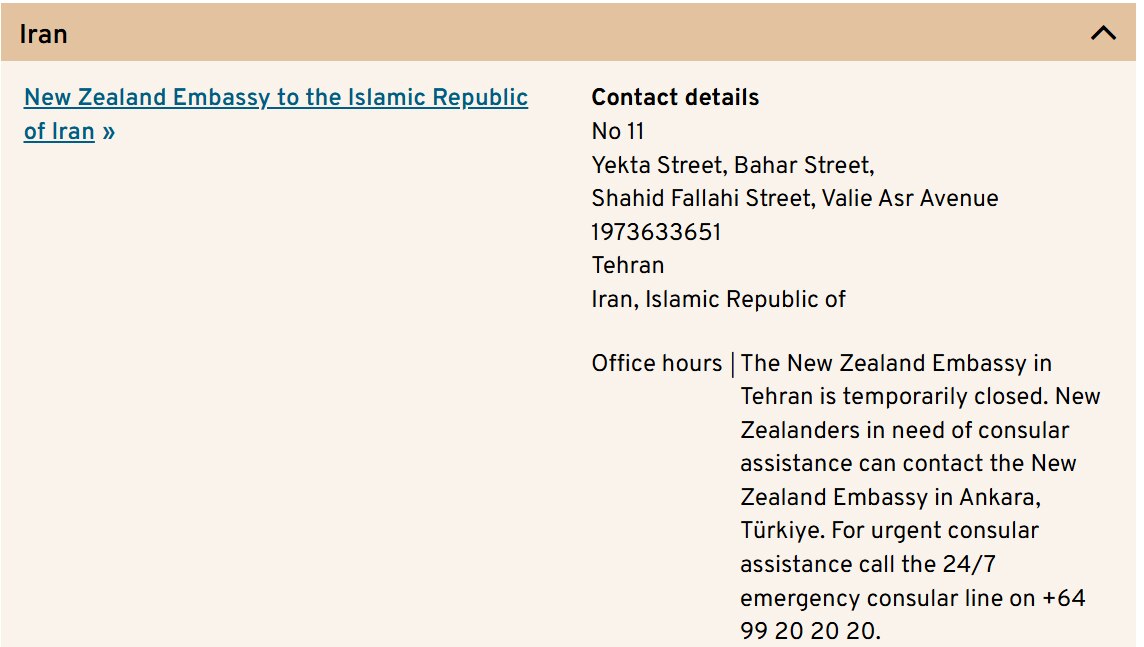Click the double arrow after 'of Iran'

point(108,132)
